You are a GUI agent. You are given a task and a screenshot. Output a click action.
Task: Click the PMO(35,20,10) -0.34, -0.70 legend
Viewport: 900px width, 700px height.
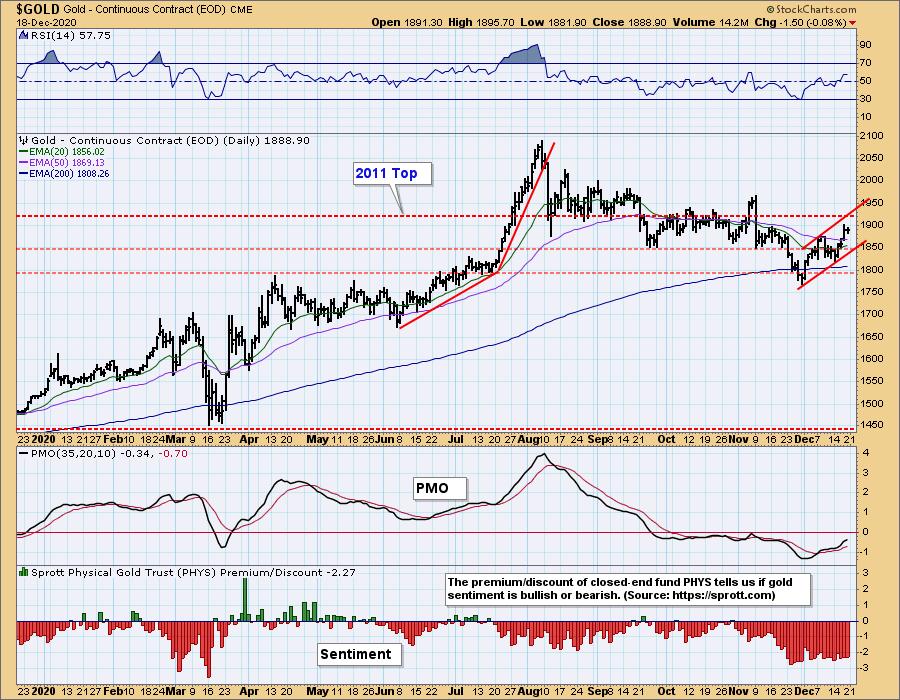103,453
